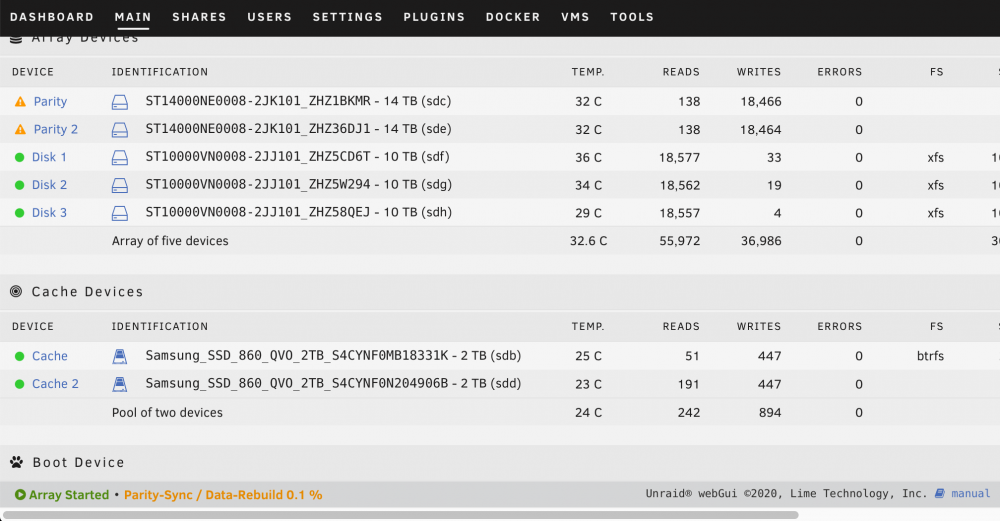The image size is (1000, 521).
Task: Click ST10000VN0008-2JJ101_ZHZ5CD6T identification text
Action: pos(258,157)
